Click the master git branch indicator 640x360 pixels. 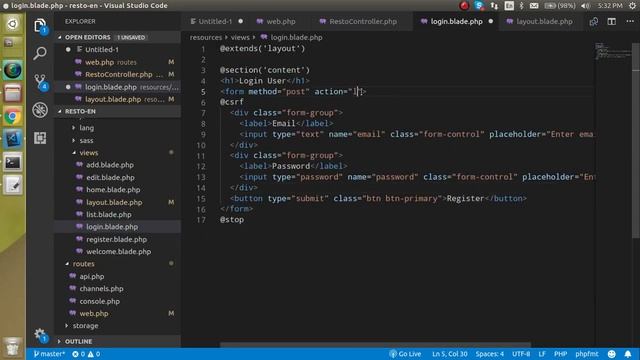click(x=49, y=354)
